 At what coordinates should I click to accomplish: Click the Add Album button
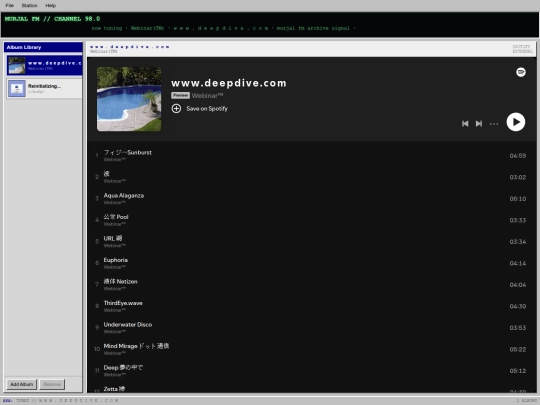pyautogui.click(x=21, y=384)
